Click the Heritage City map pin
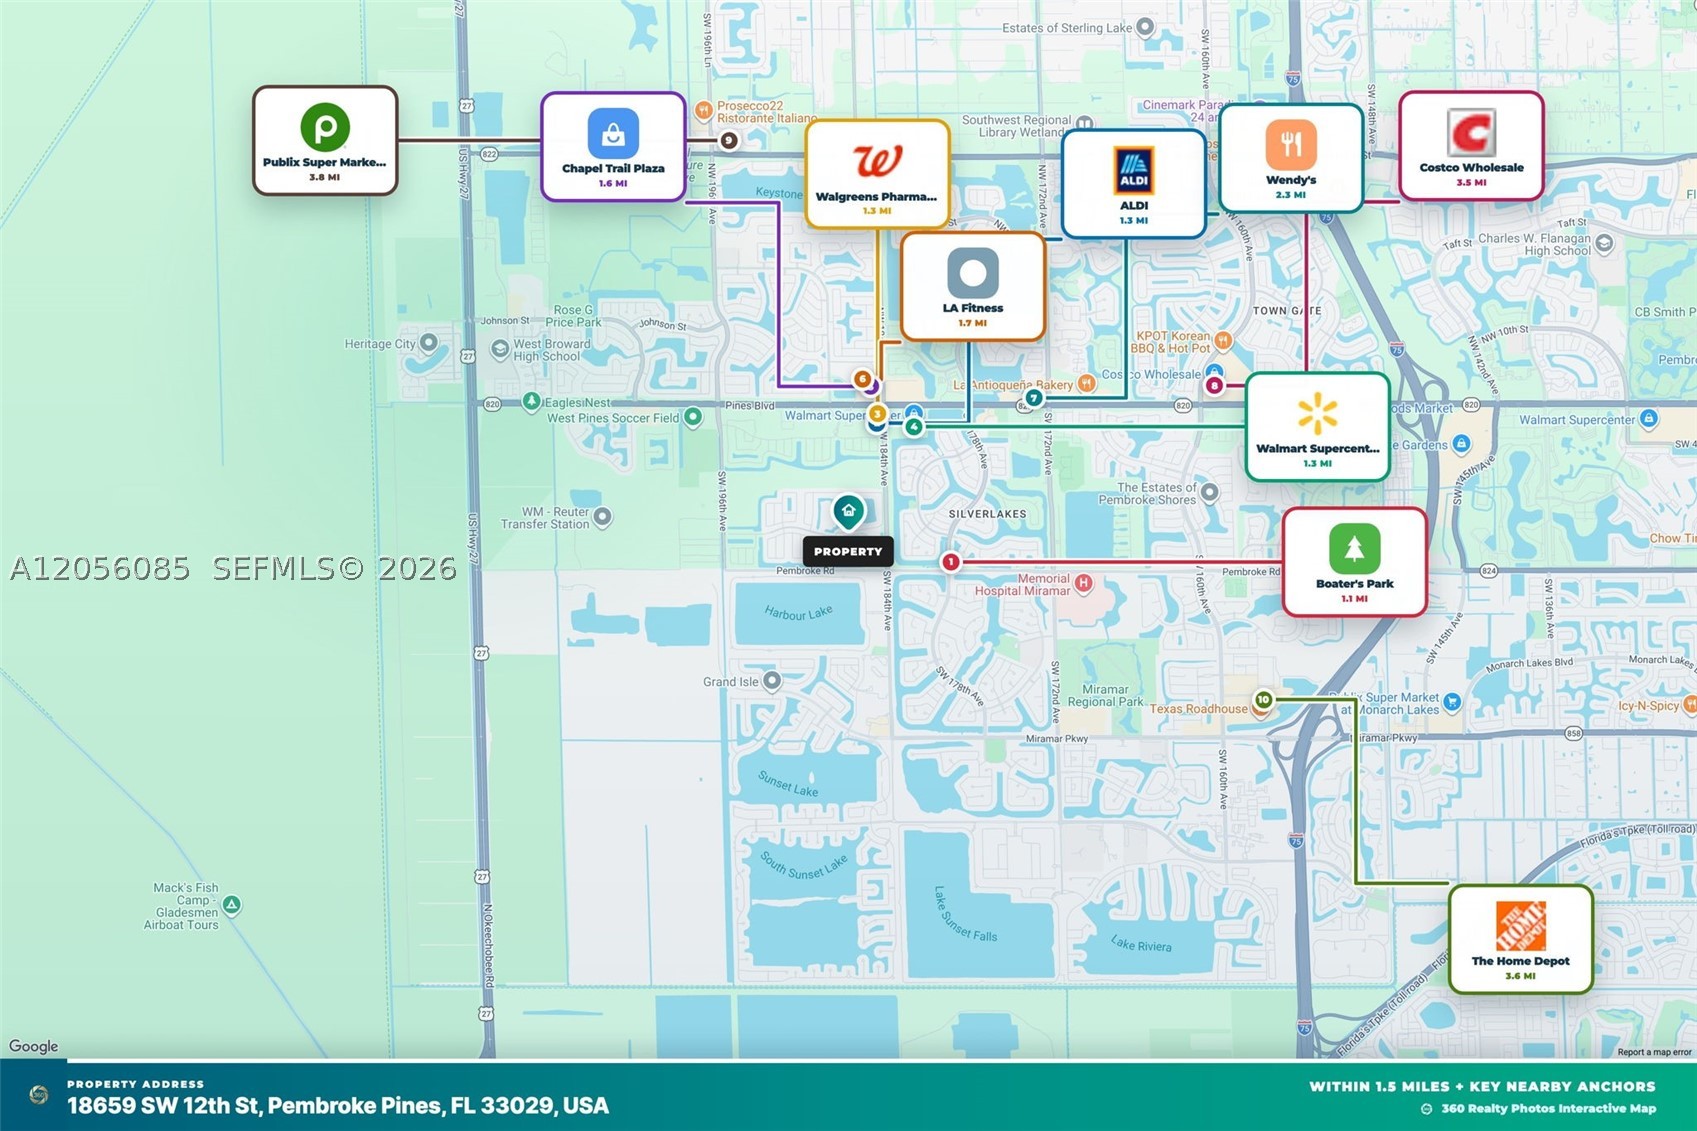Screen dimensions: 1697x1131 coord(429,343)
